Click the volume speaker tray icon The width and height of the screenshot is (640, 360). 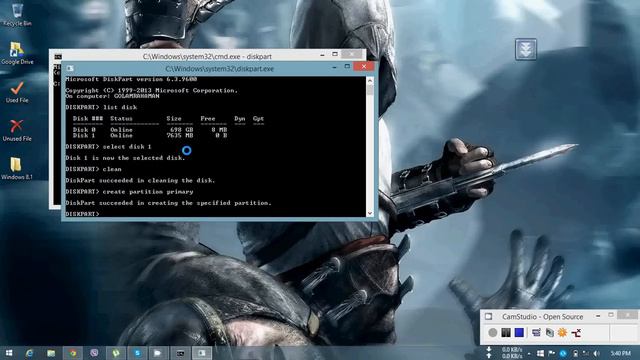(x=597, y=353)
